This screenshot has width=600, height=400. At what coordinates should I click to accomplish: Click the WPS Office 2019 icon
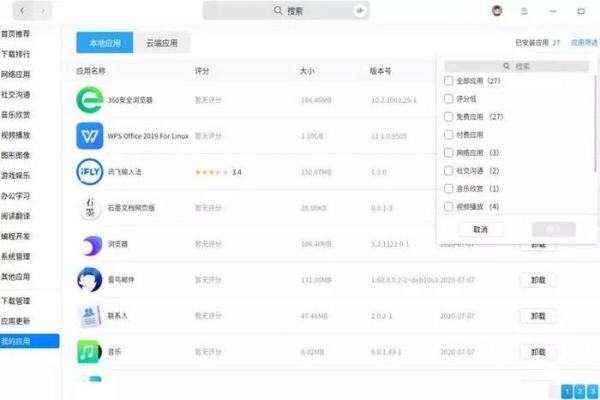91,136
